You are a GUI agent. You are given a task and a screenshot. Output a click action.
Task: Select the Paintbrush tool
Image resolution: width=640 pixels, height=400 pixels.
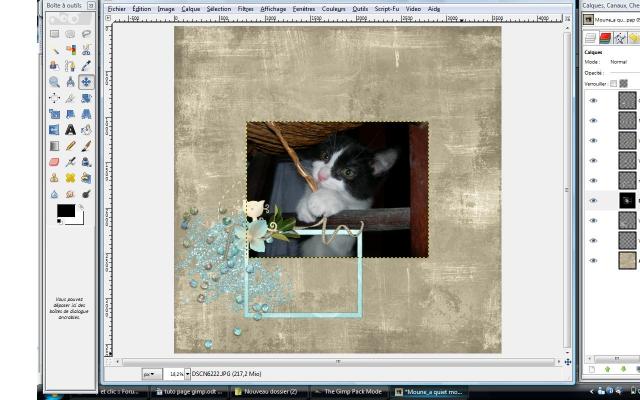86,146
